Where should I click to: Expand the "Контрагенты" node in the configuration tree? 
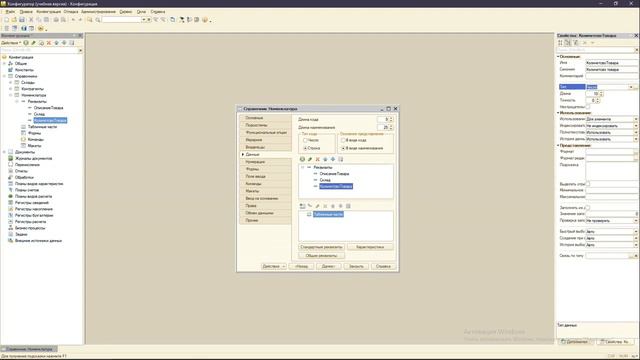tap(11, 89)
